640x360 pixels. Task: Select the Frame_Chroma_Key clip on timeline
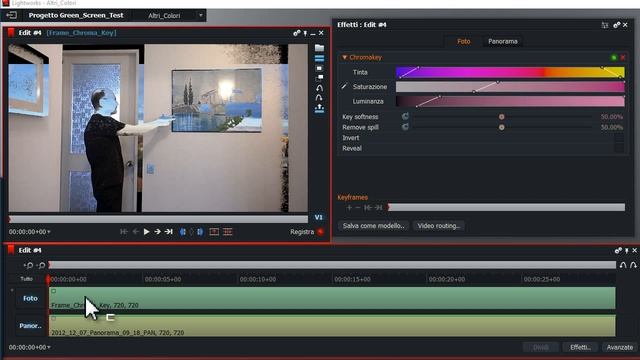[332, 298]
